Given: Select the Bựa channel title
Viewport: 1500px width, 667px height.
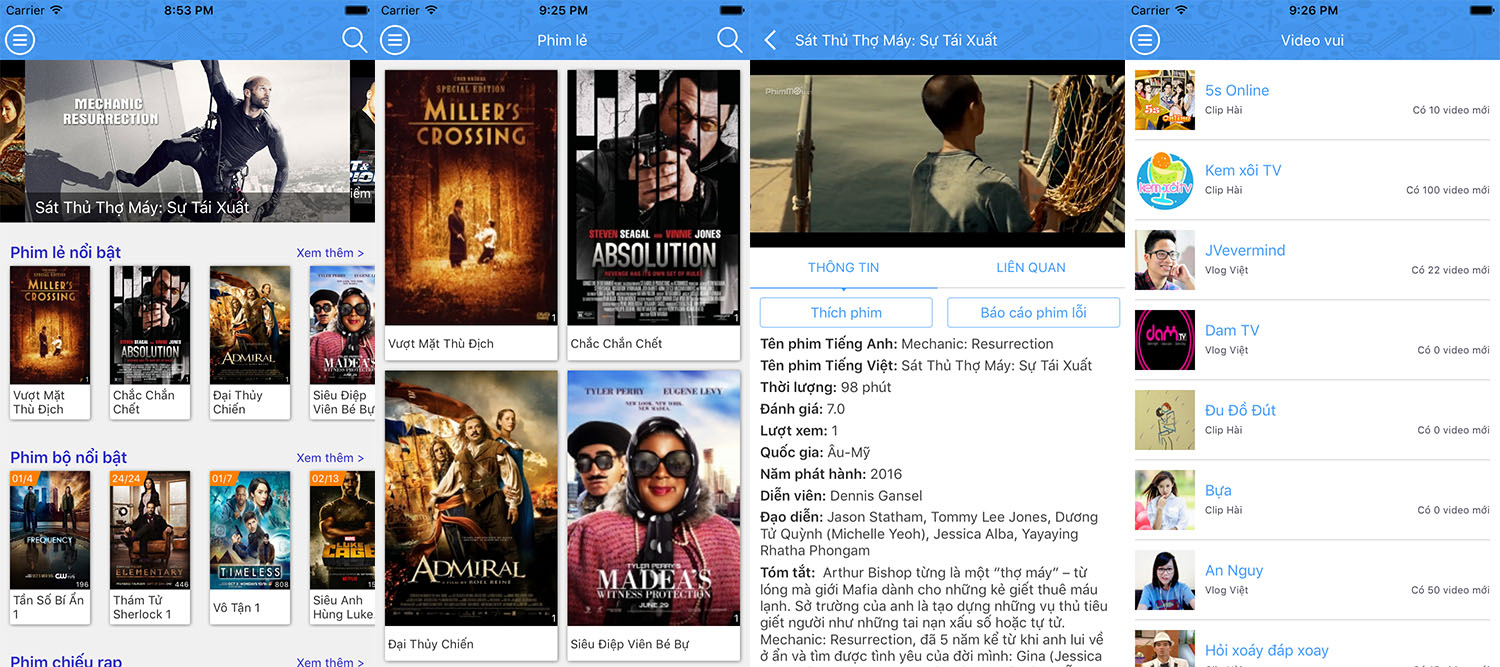Looking at the screenshot, I should 1218,490.
